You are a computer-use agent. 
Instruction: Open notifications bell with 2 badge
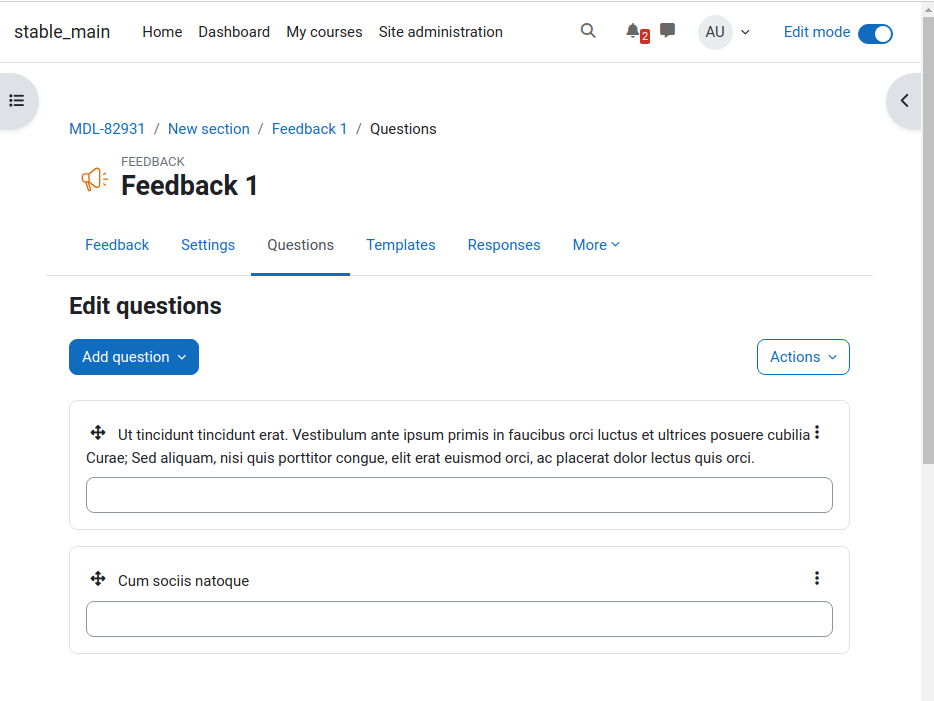point(636,32)
